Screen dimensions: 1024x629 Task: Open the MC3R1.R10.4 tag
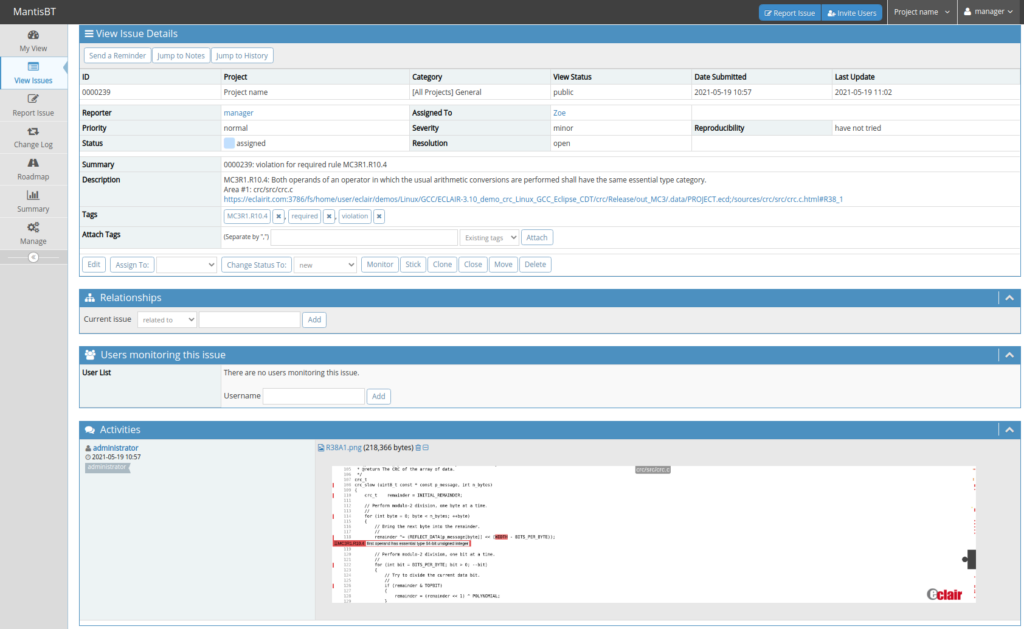(x=248, y=216)
